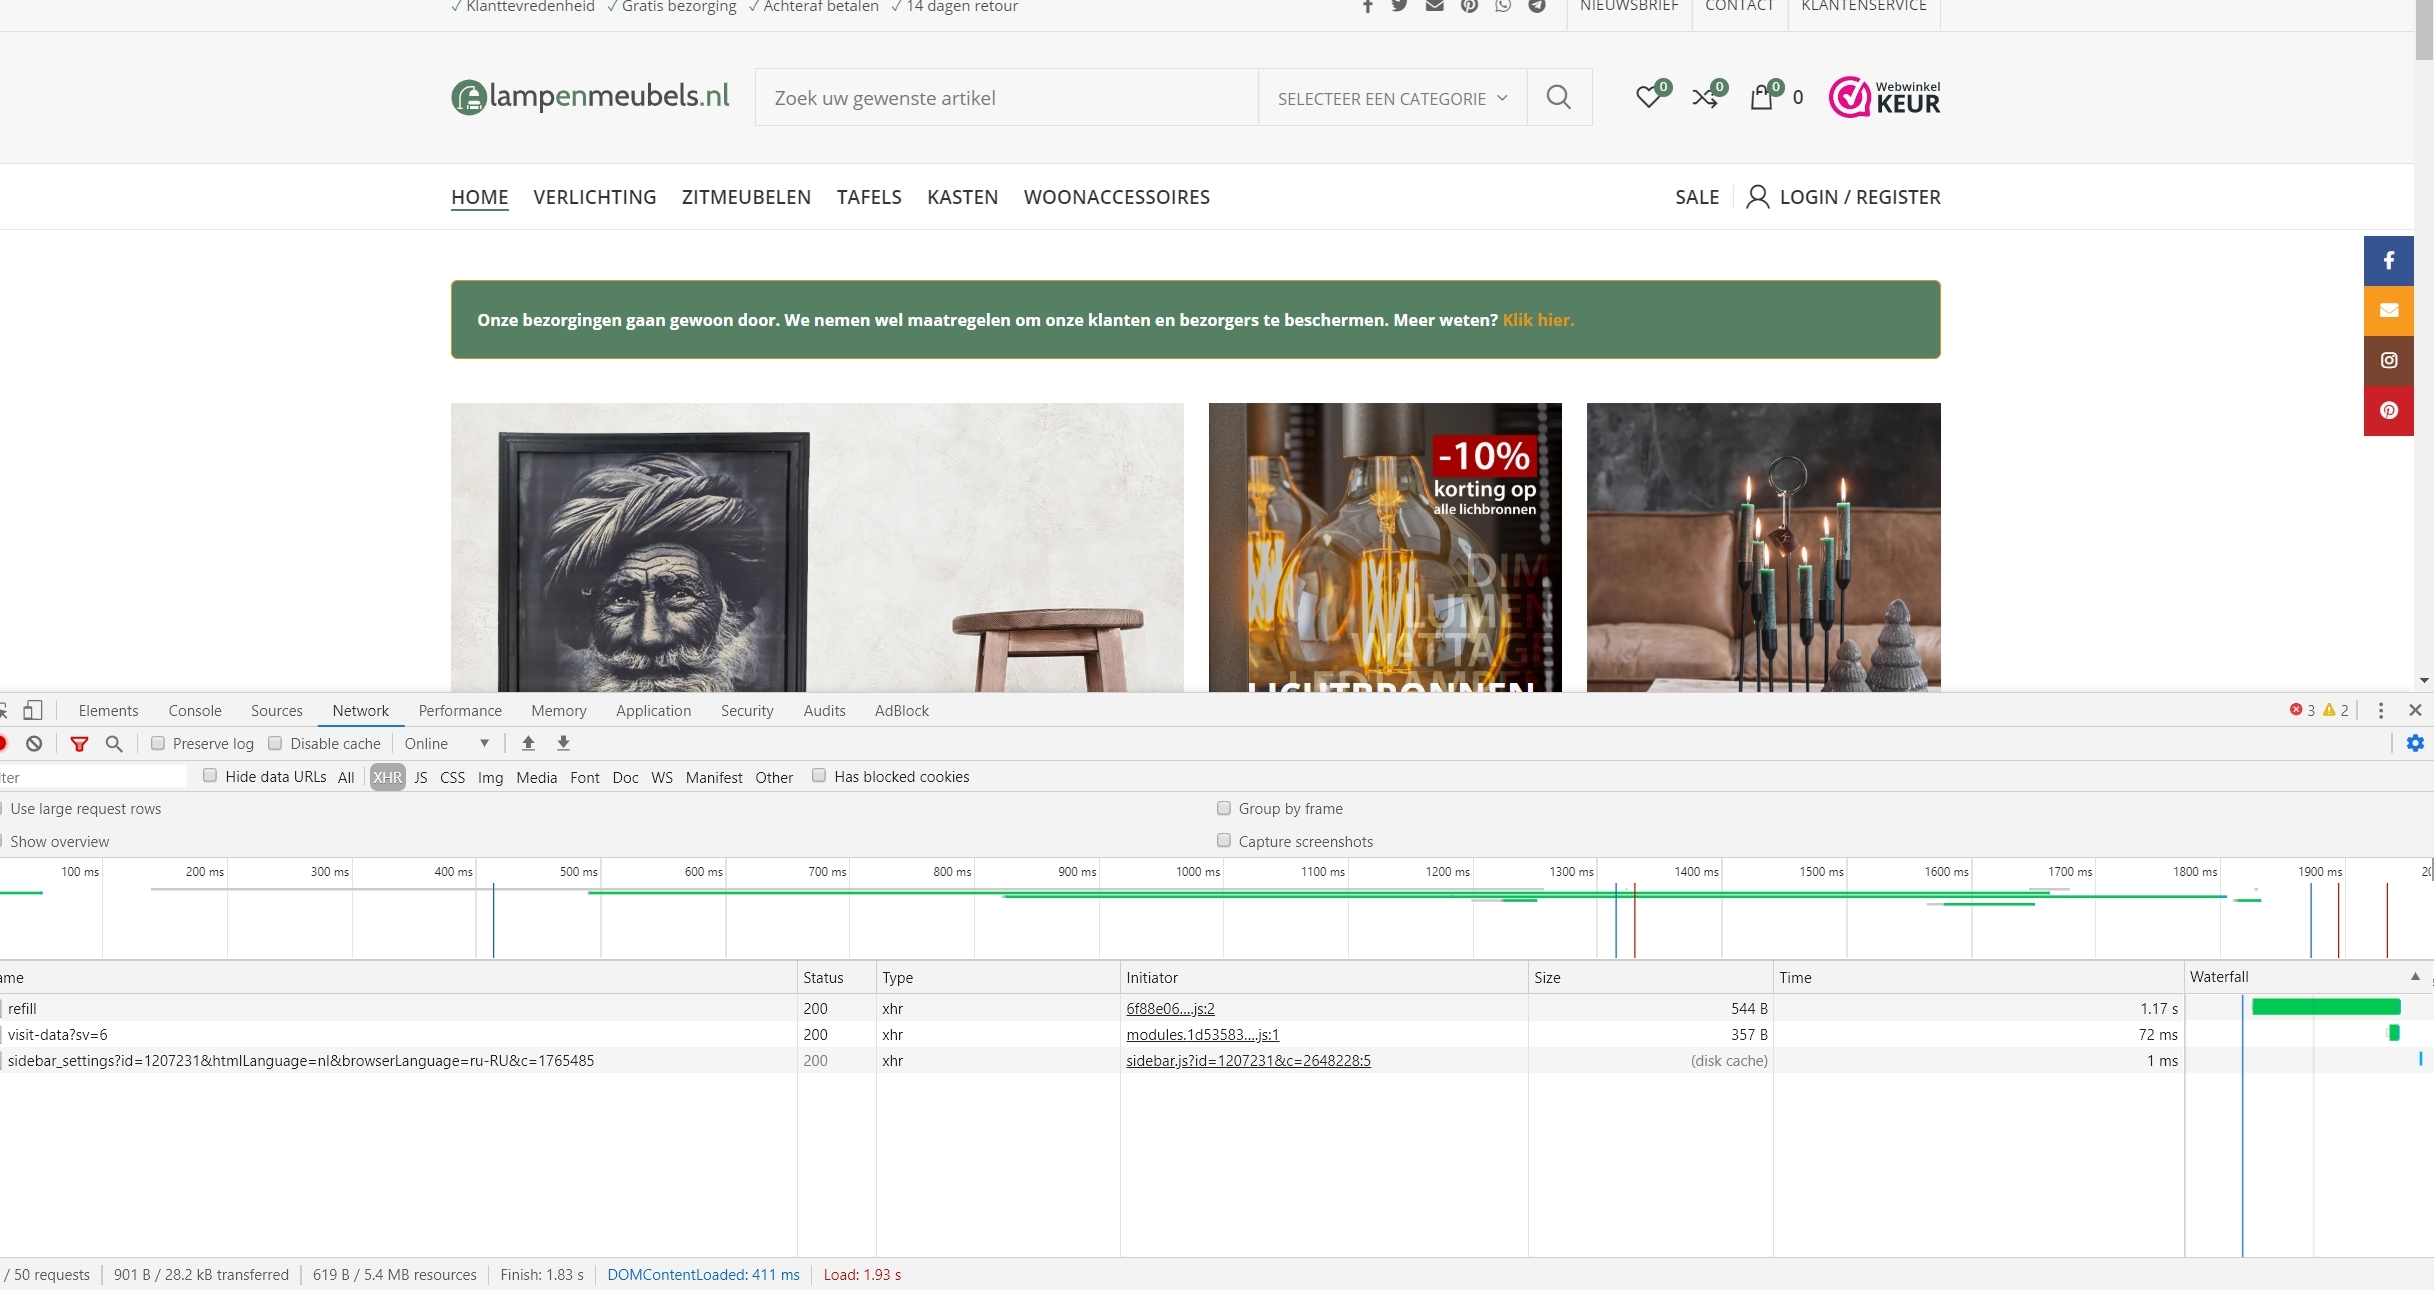The image size is (2434, 1290).
Task: Toggle the red filter funnel icon
Action: pos(79,743)
